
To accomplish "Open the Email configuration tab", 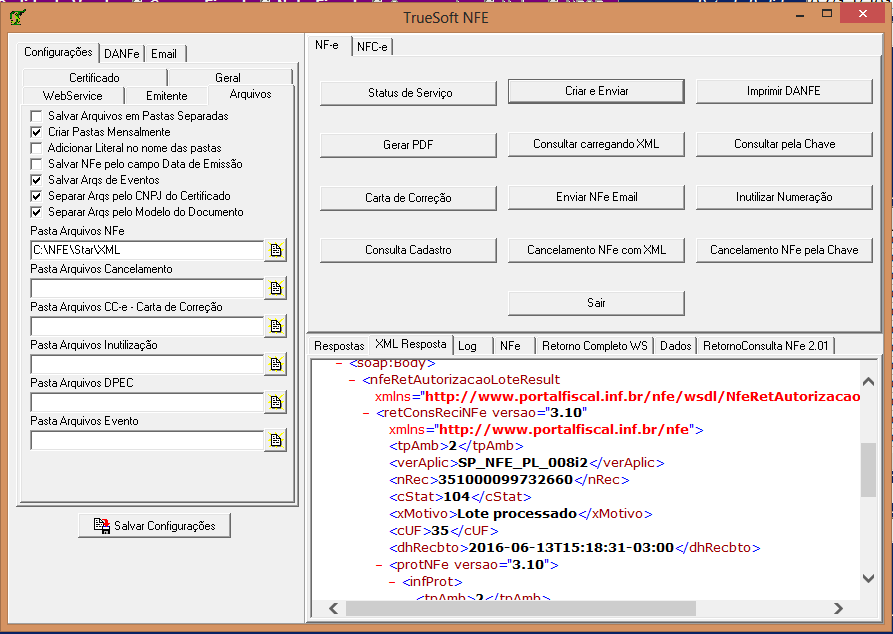I will point(164,54).
